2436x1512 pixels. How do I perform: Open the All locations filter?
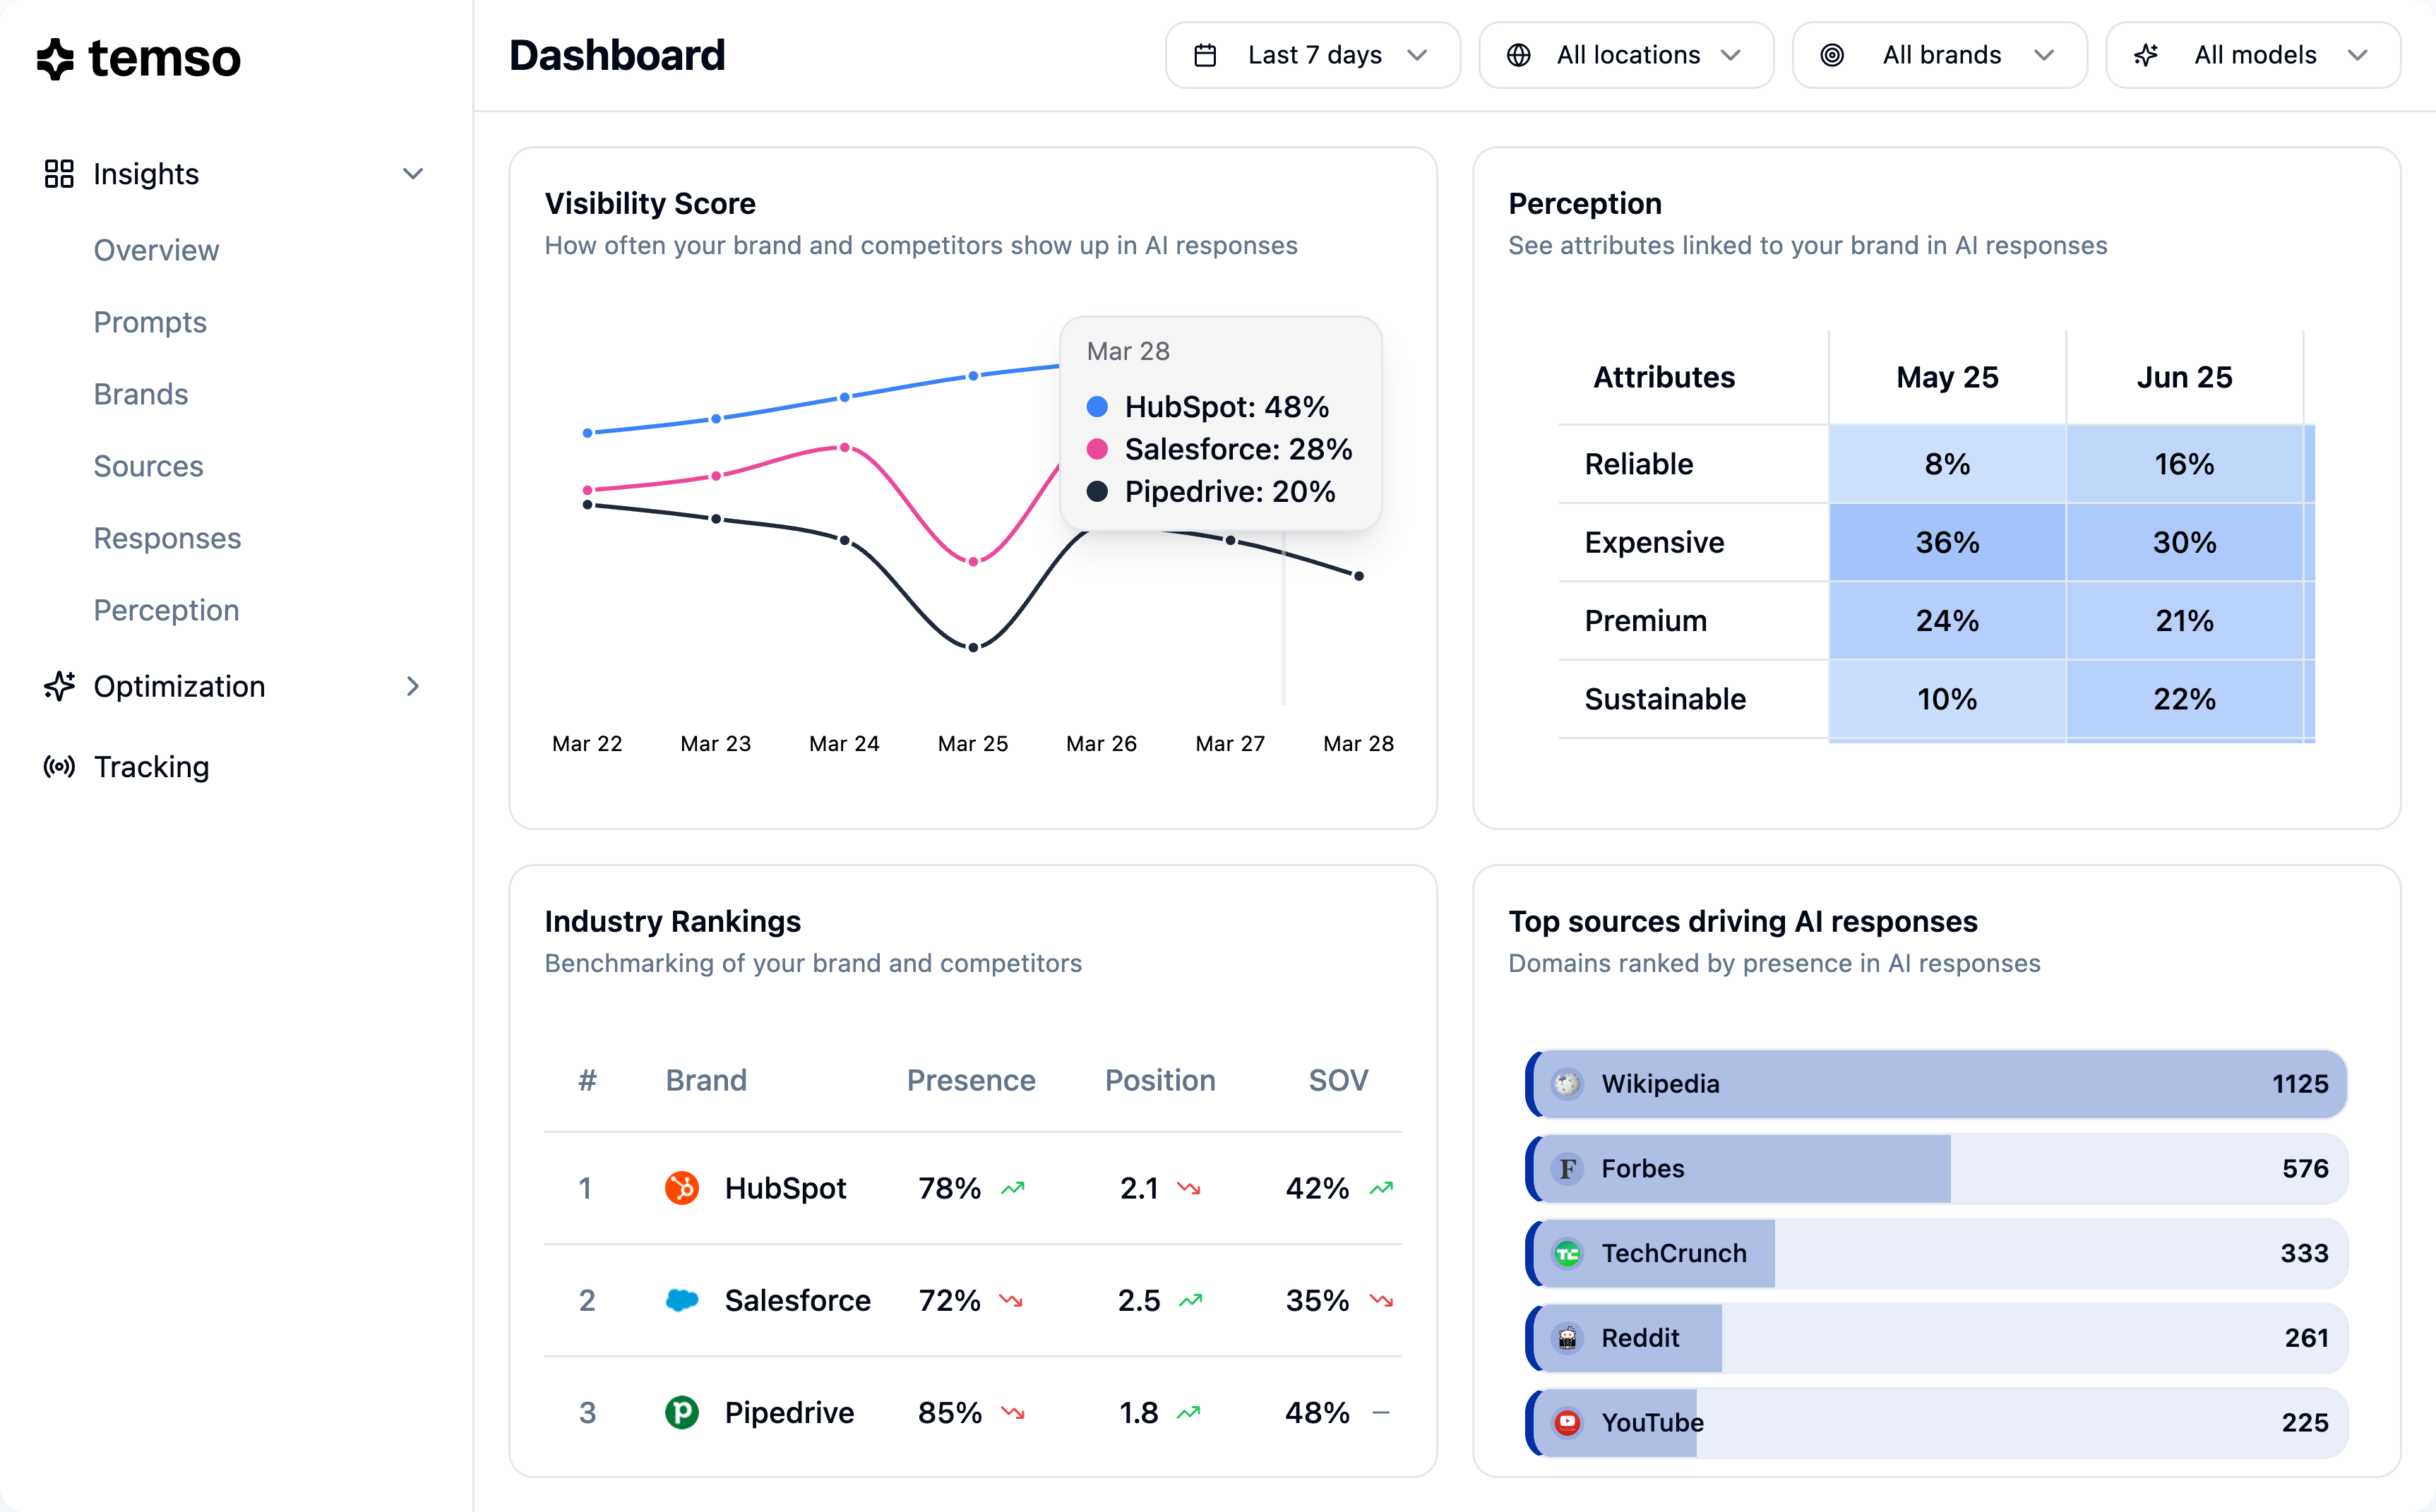1626,55
